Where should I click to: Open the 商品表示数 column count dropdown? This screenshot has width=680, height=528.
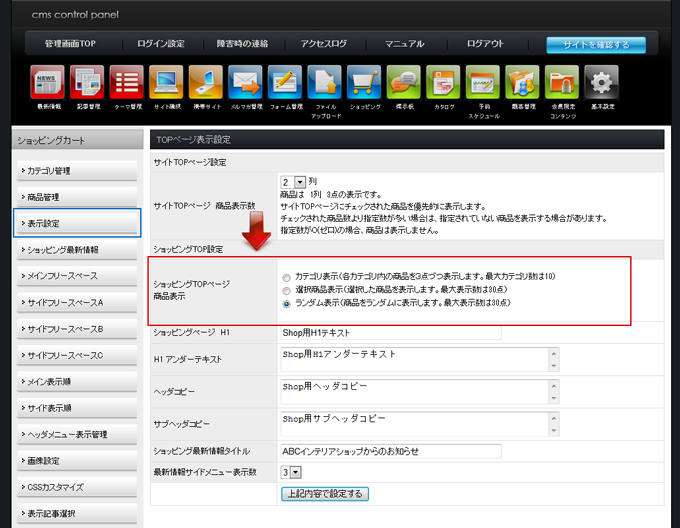(293, 181)
